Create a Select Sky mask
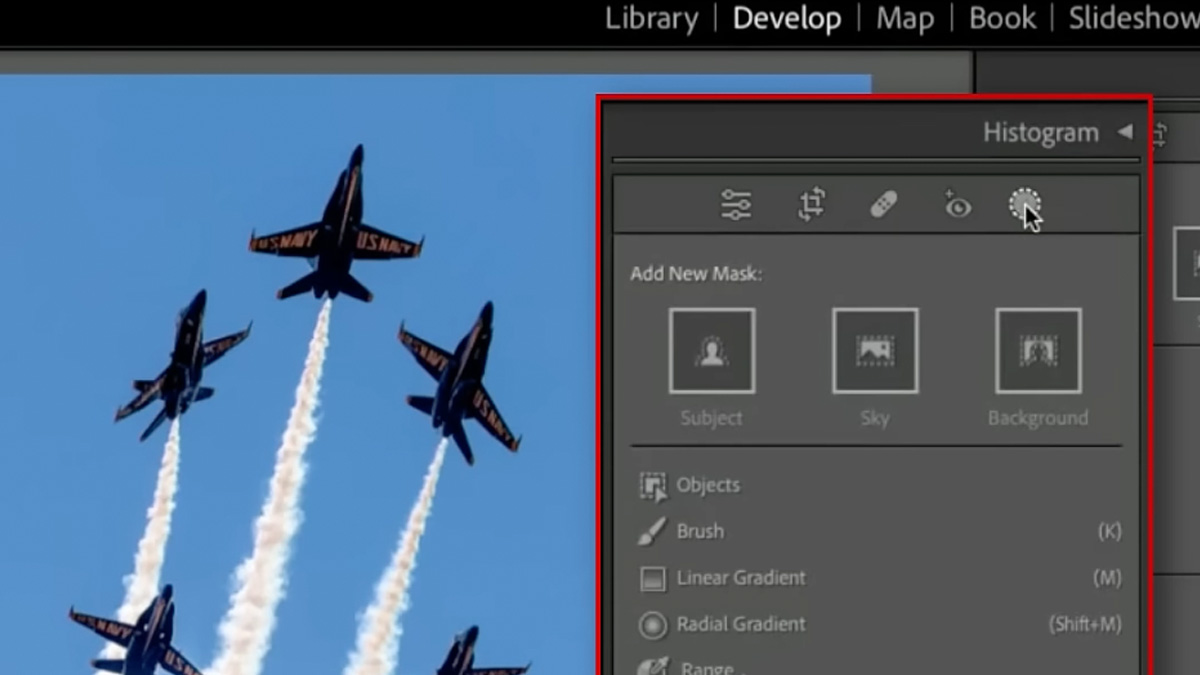Image resolution: width=1200 pixels, height=675 pixels. pyautogui.click(x=875, y=351)
